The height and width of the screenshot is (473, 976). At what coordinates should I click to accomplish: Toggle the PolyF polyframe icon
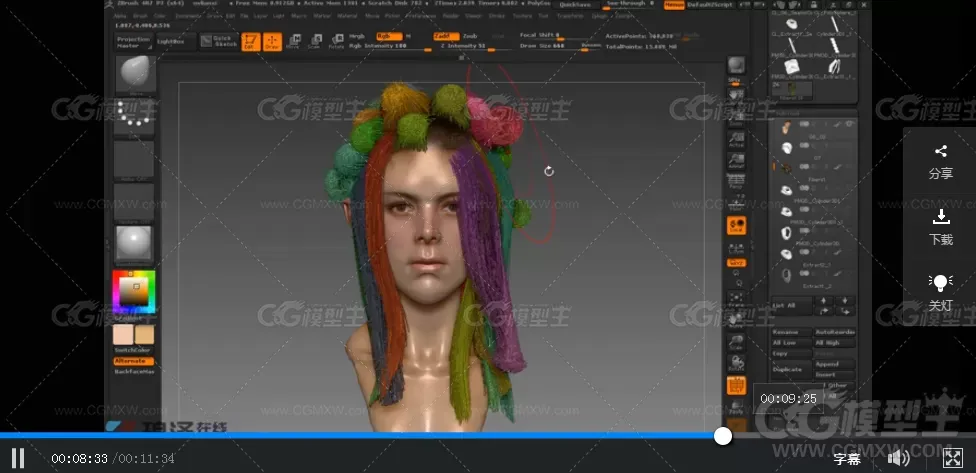point(736,385)
